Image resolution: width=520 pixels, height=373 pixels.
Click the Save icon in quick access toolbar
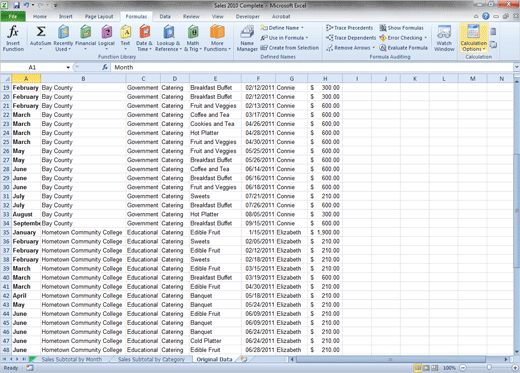pos(16,5)
